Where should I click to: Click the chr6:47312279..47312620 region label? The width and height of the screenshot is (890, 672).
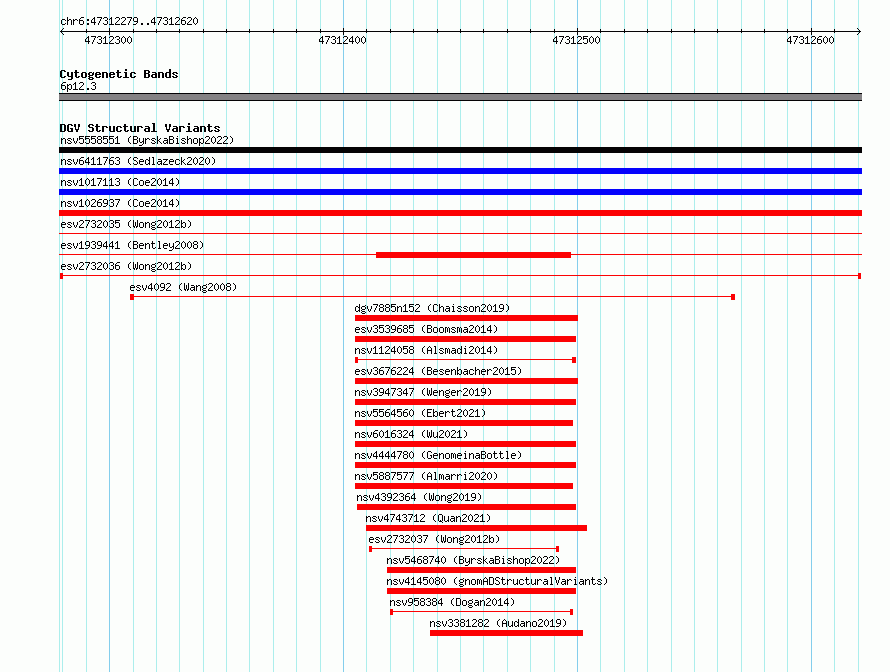point(129,21)
